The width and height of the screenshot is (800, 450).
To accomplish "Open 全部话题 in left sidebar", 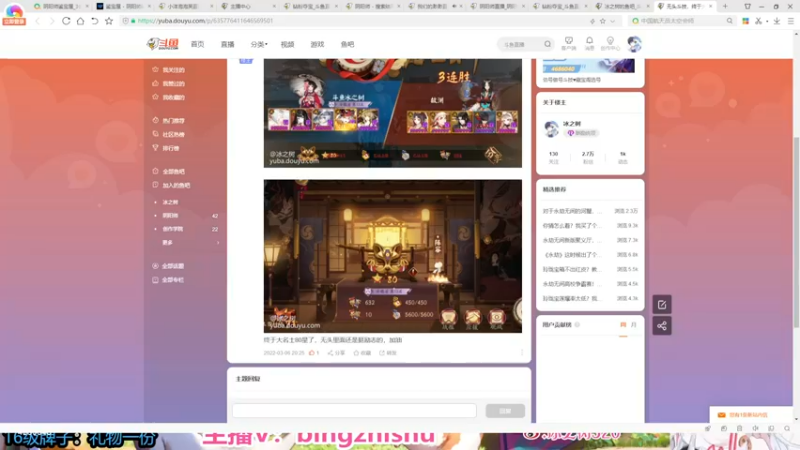I will [173, 266].
